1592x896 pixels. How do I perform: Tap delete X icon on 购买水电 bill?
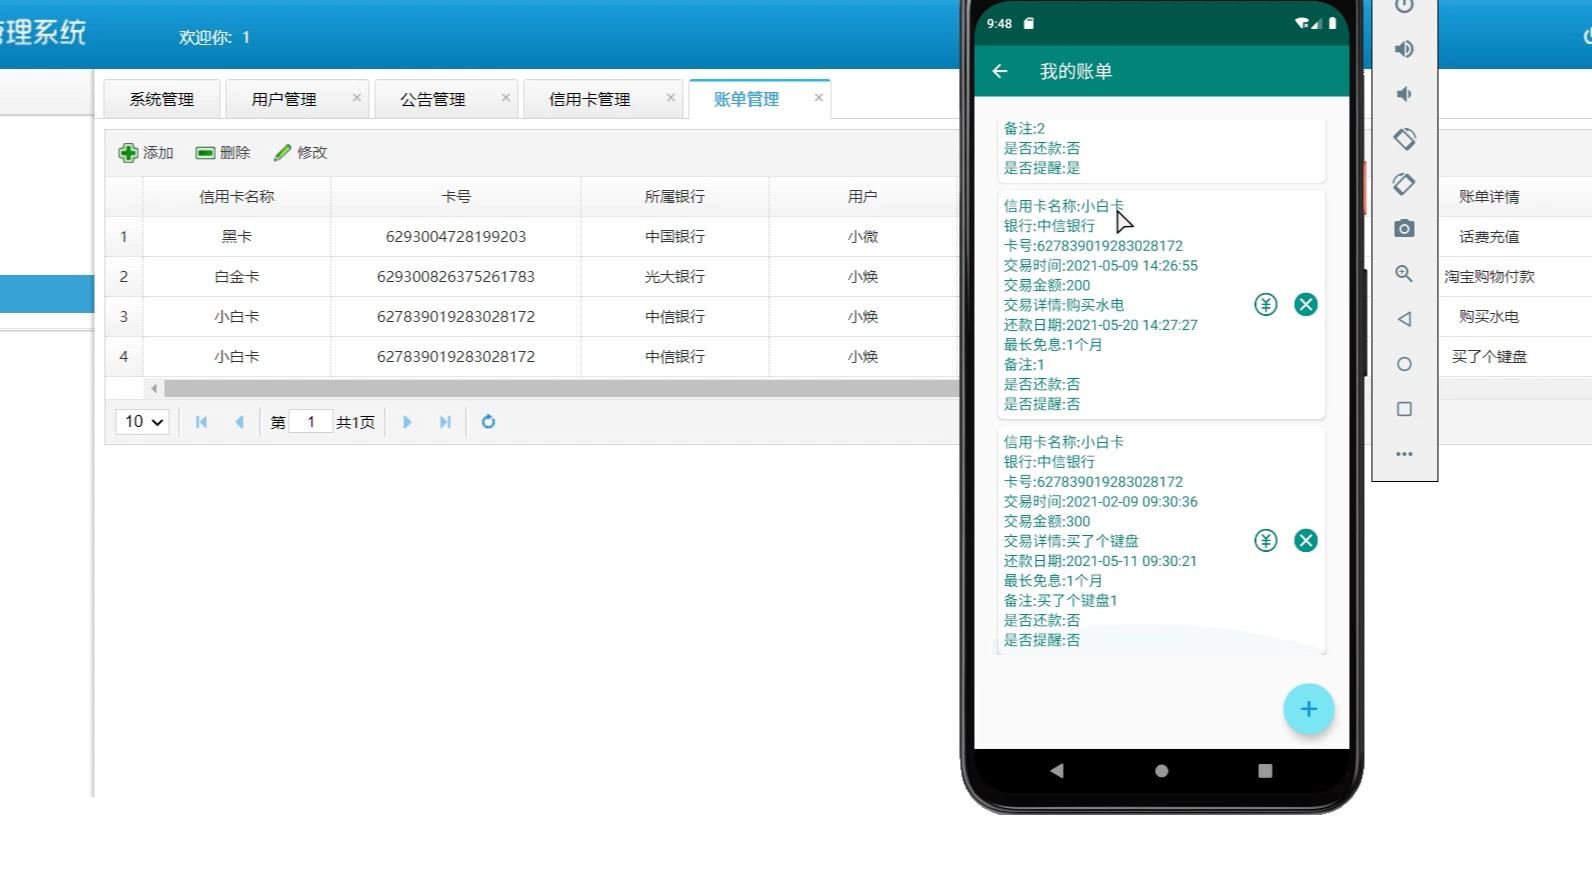click(1306, 305)
